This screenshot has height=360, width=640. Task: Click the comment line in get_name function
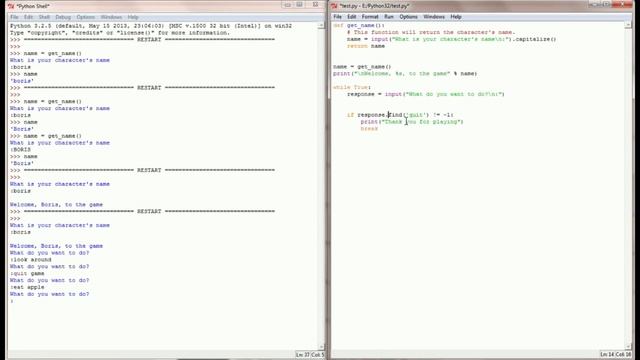pyautogui.click(x=431, y=32)
